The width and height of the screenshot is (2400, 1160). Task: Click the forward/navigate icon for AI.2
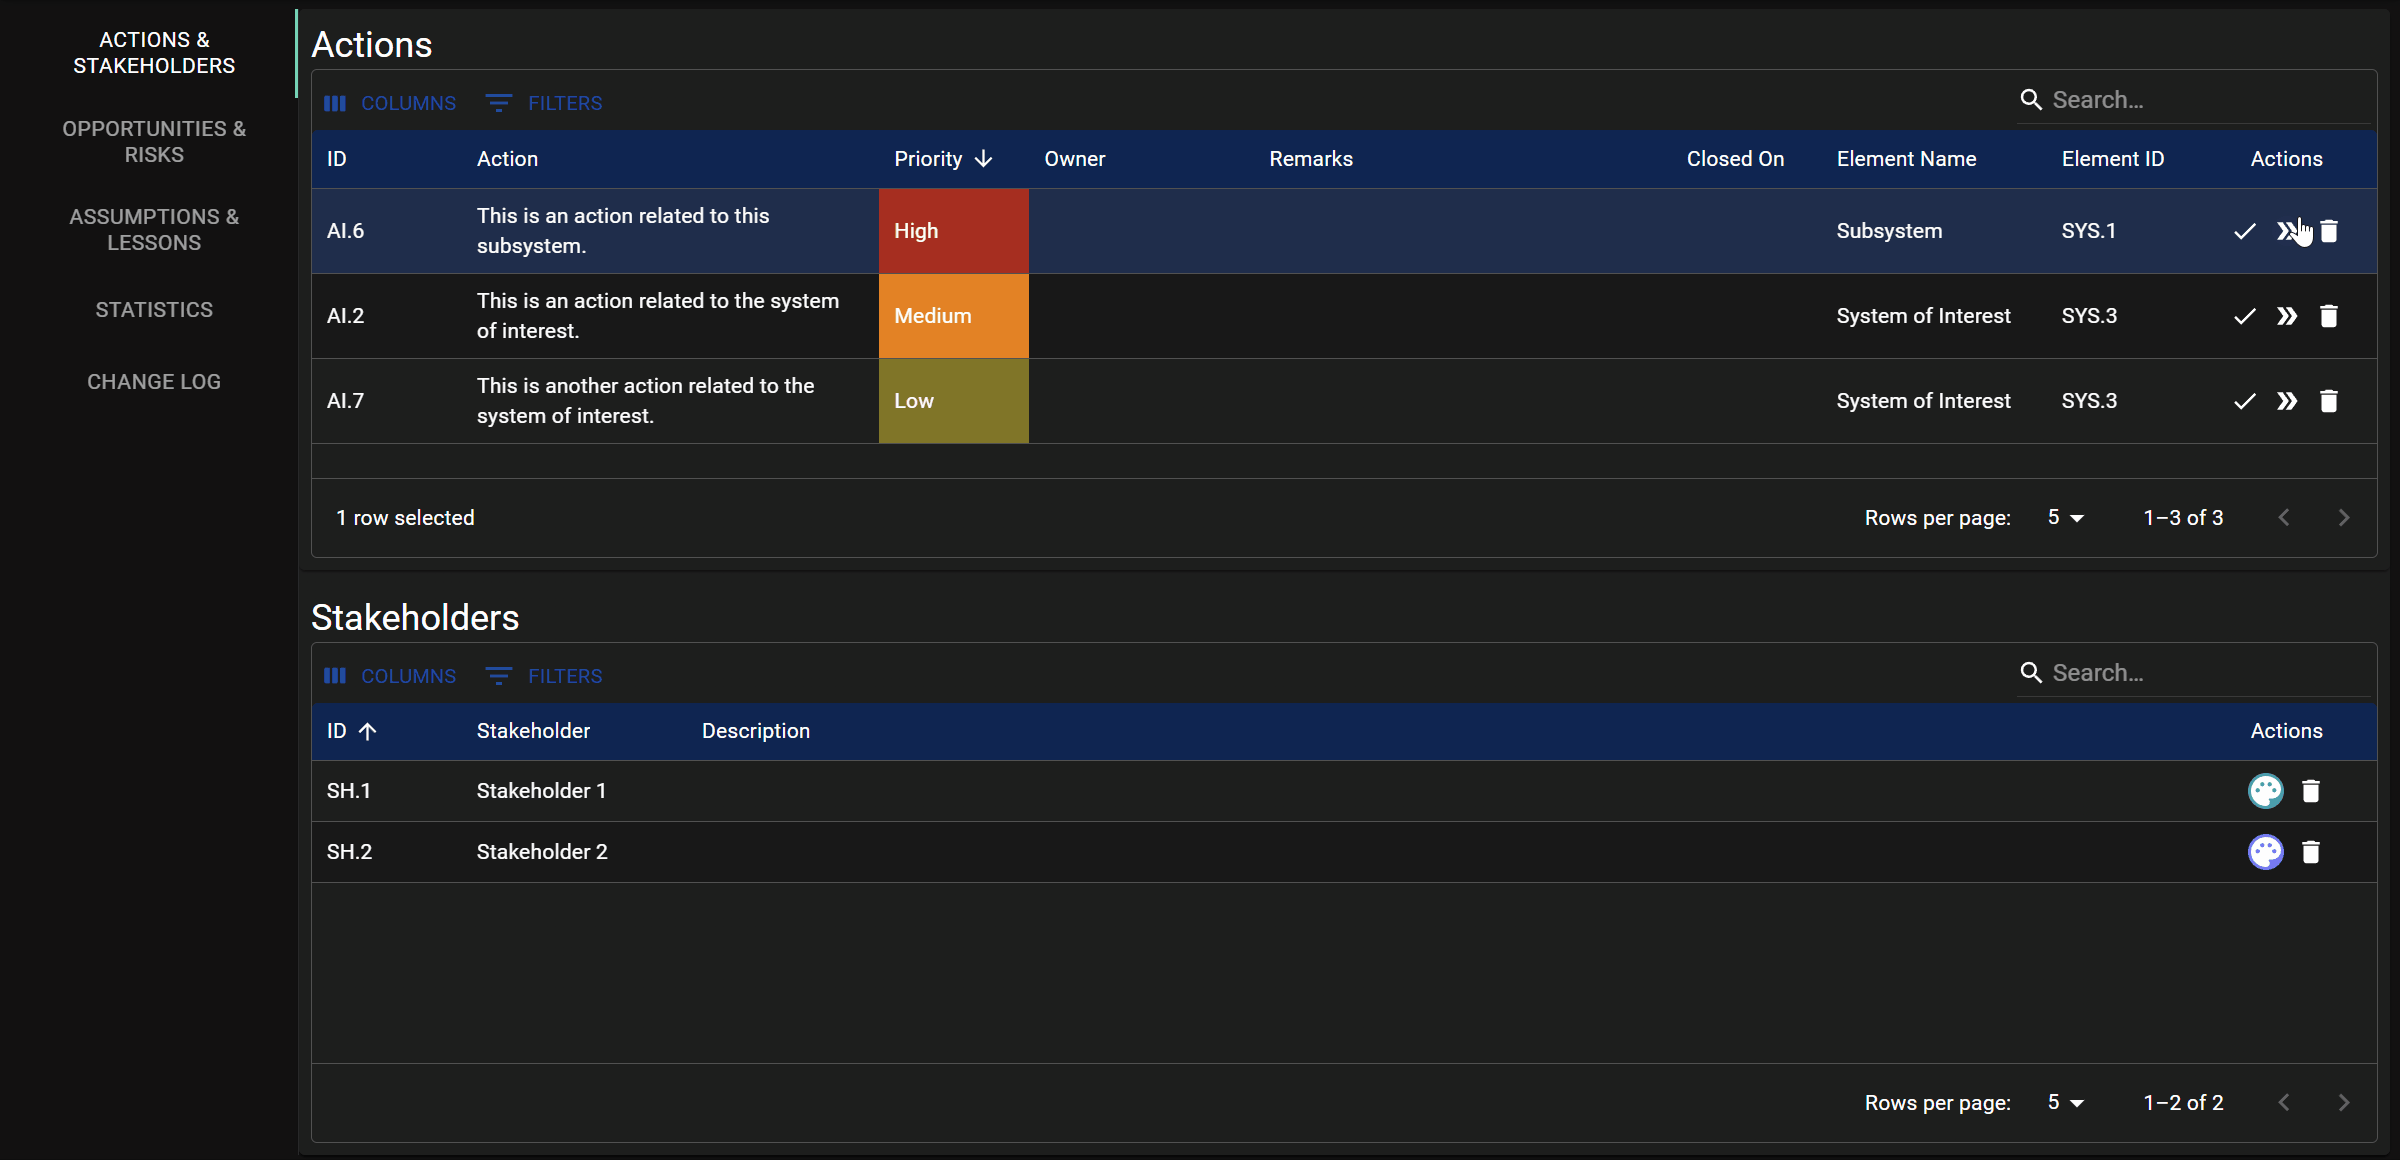pyautogui.click(x=2285, y=315)
